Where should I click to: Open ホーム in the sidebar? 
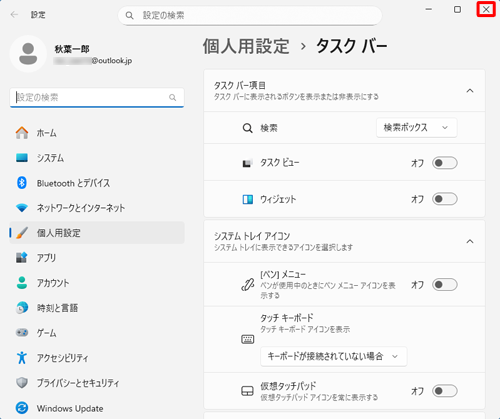(x=97, y=133)
